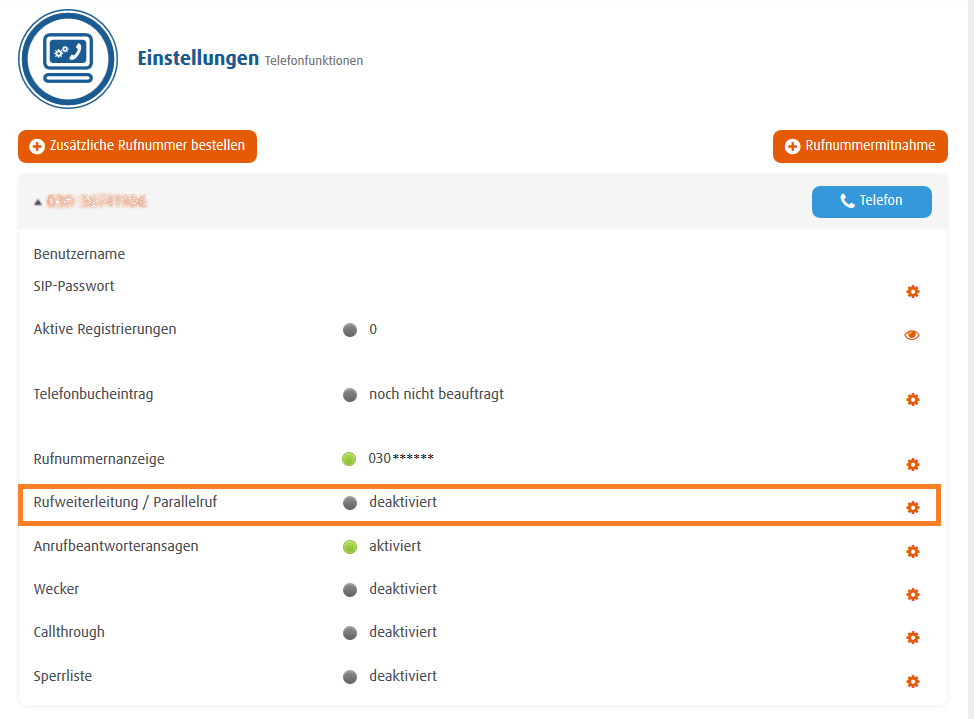
Task: Configure Anrufbeantworteransagen via gear icon
Action: 912,552
